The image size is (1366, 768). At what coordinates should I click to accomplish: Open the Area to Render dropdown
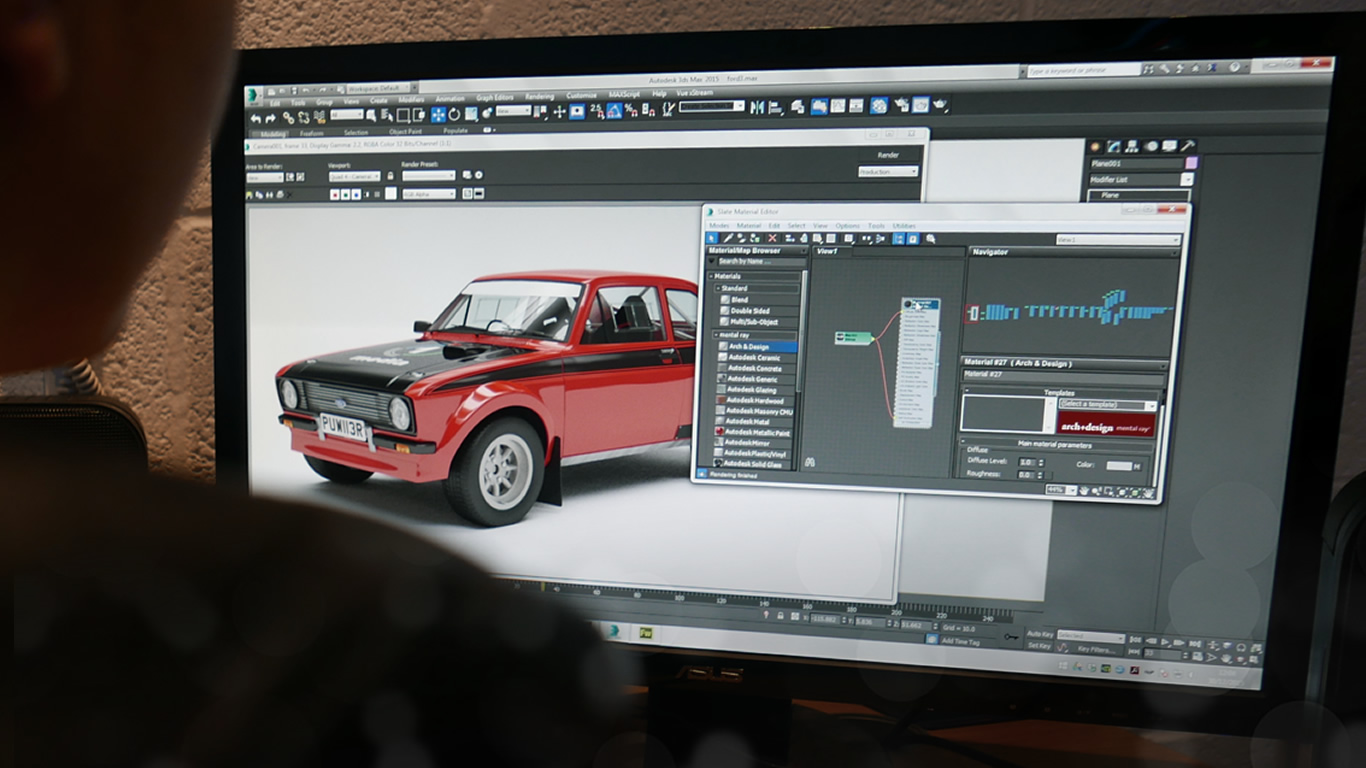click(265, 178)
